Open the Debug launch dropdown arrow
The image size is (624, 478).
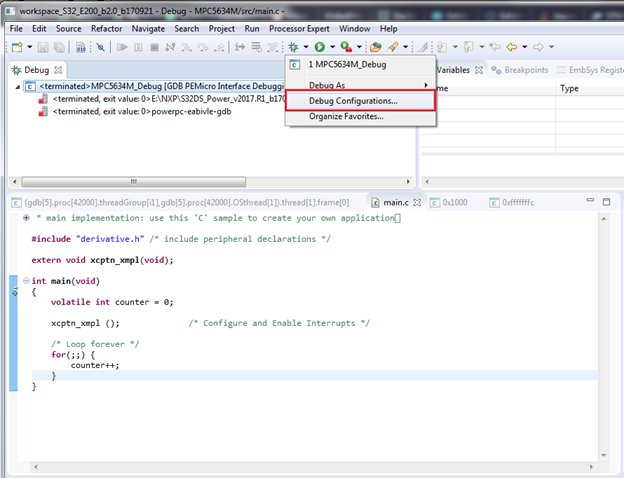click(306, 47)
